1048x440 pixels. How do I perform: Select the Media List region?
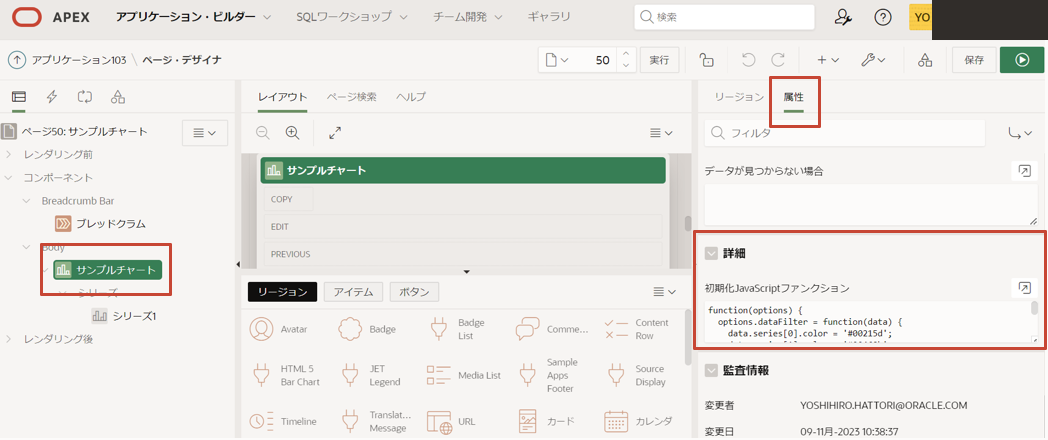pos(463,375)
